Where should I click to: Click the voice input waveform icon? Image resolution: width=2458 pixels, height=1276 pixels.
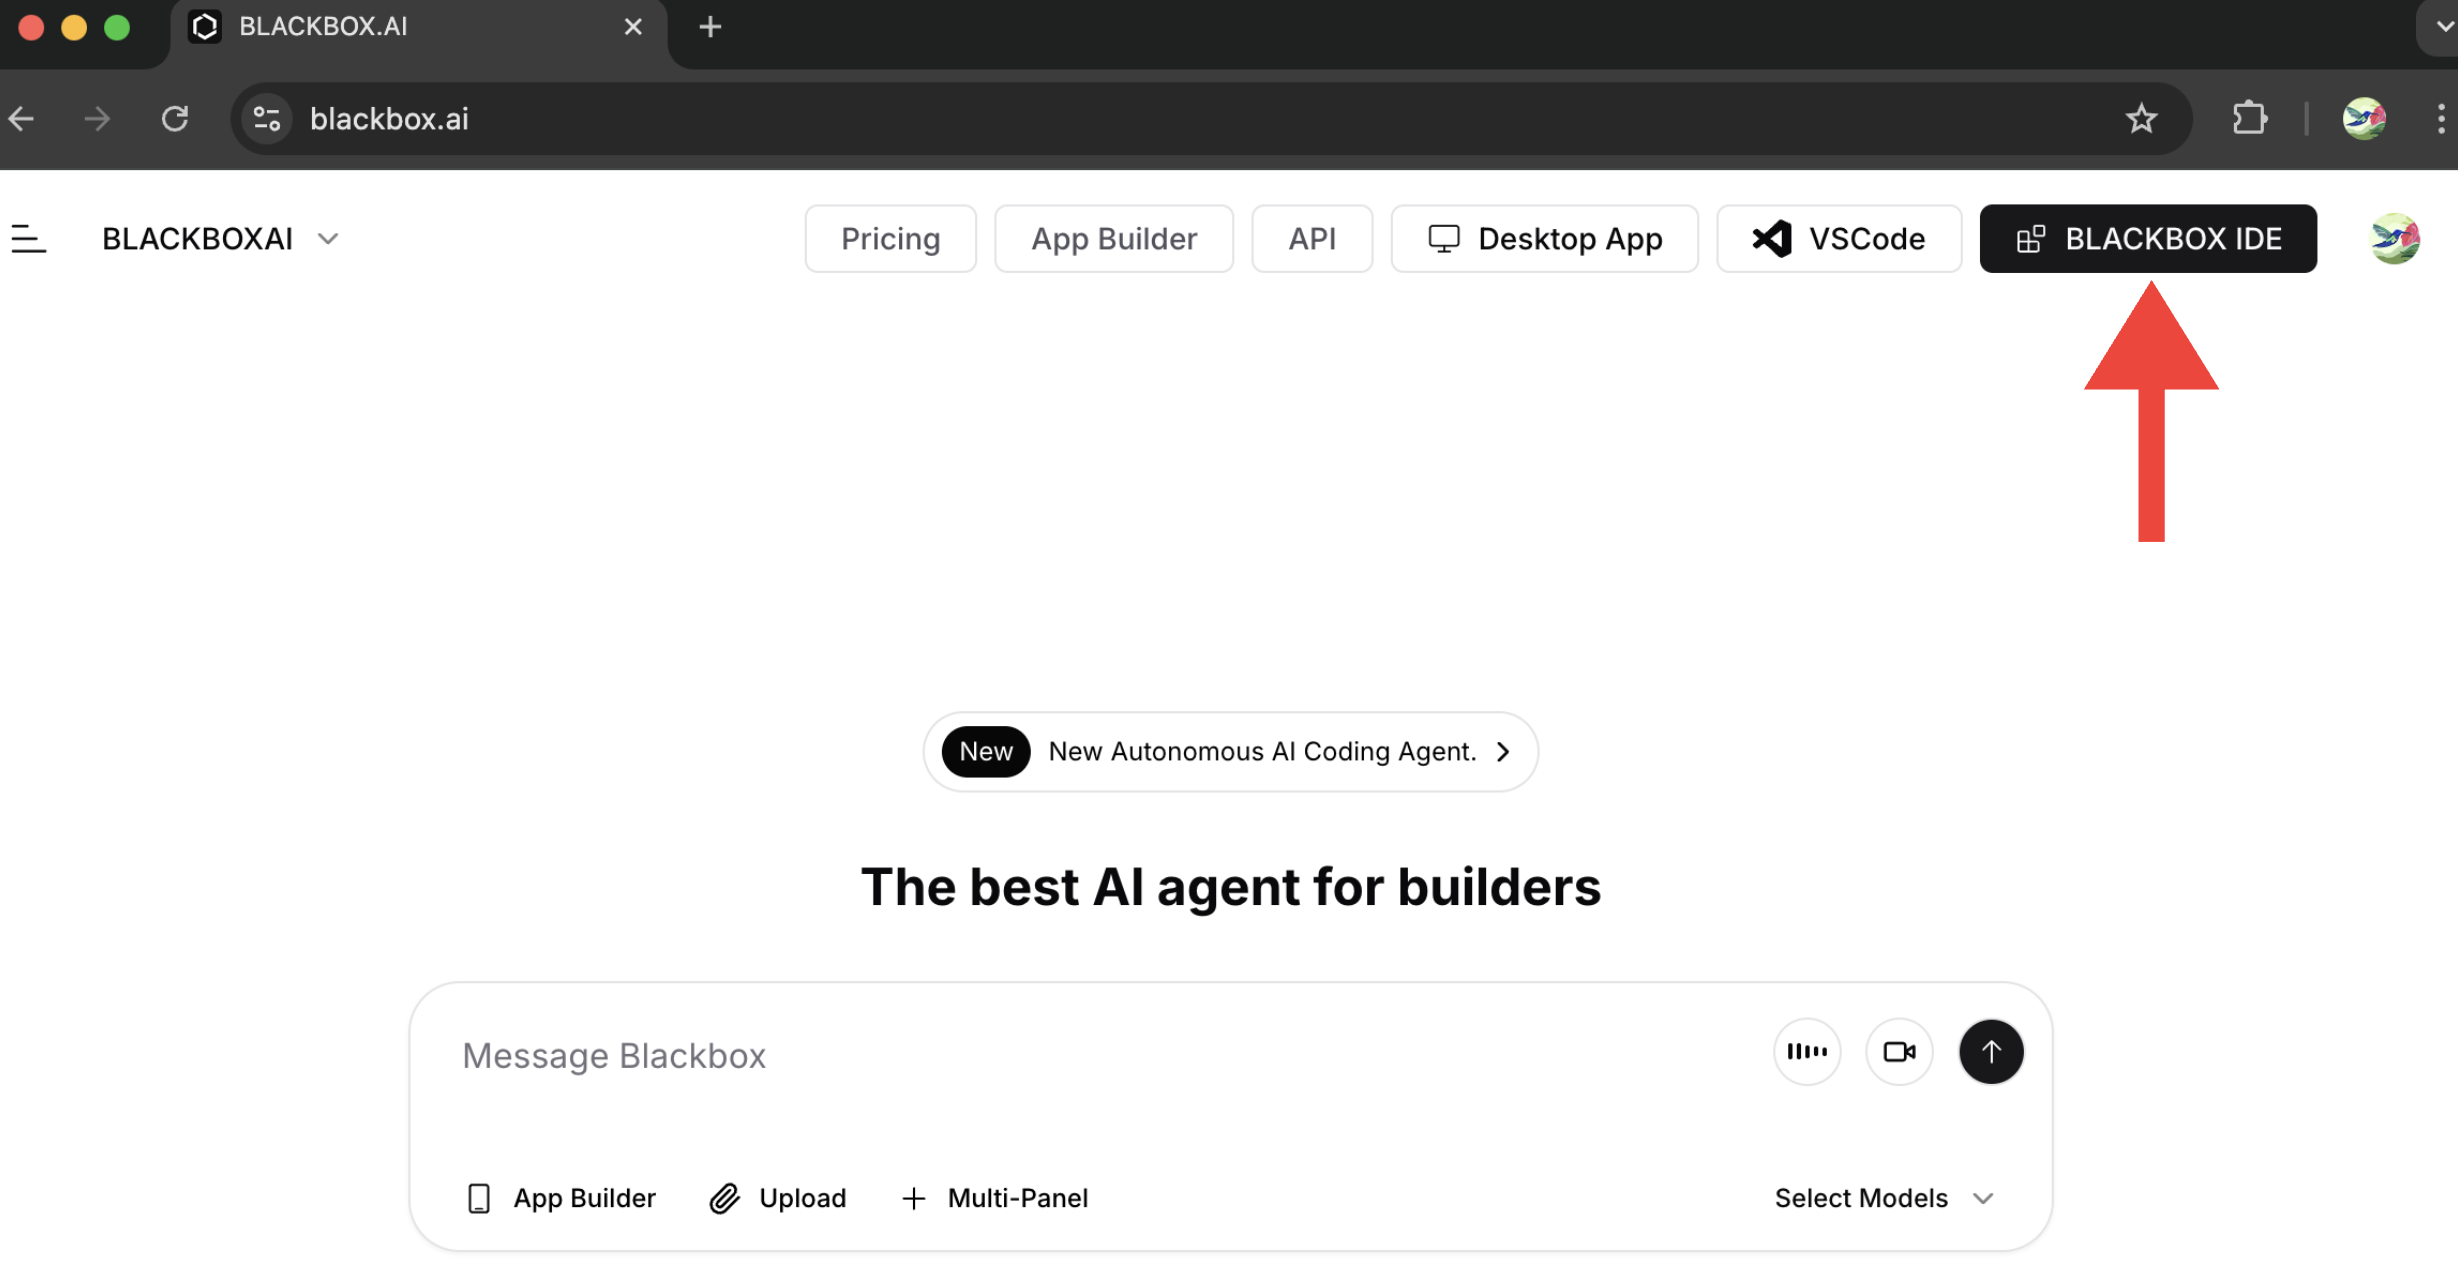(1806, 1051)
